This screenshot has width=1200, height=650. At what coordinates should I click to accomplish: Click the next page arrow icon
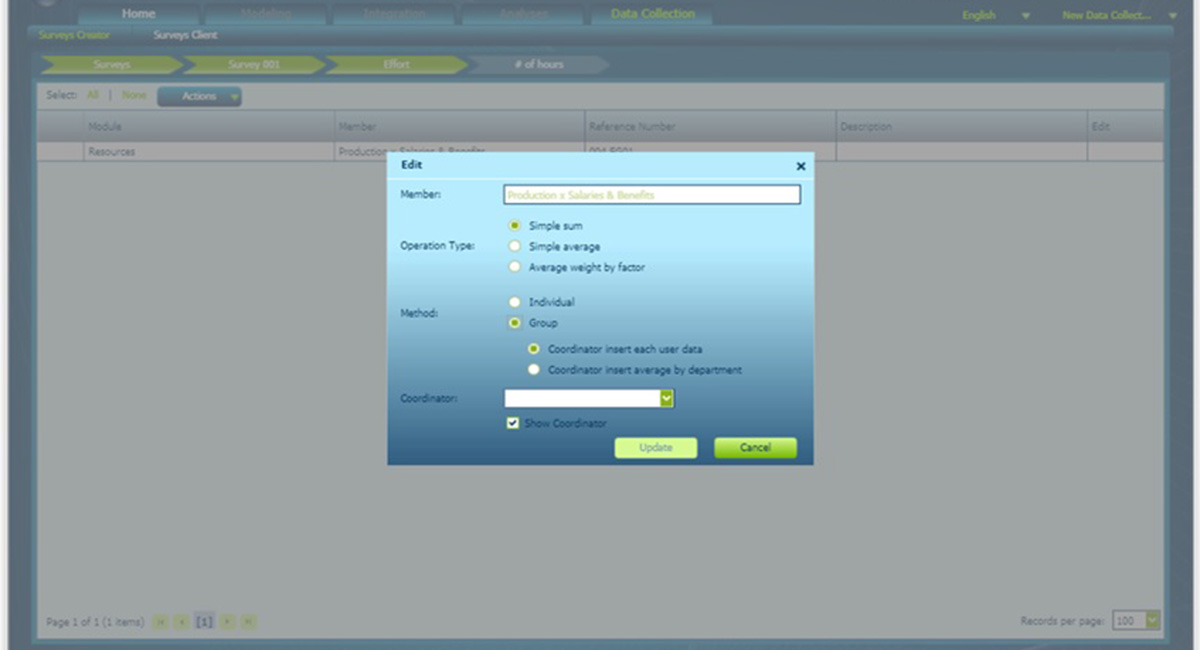(x=227, y=622)
